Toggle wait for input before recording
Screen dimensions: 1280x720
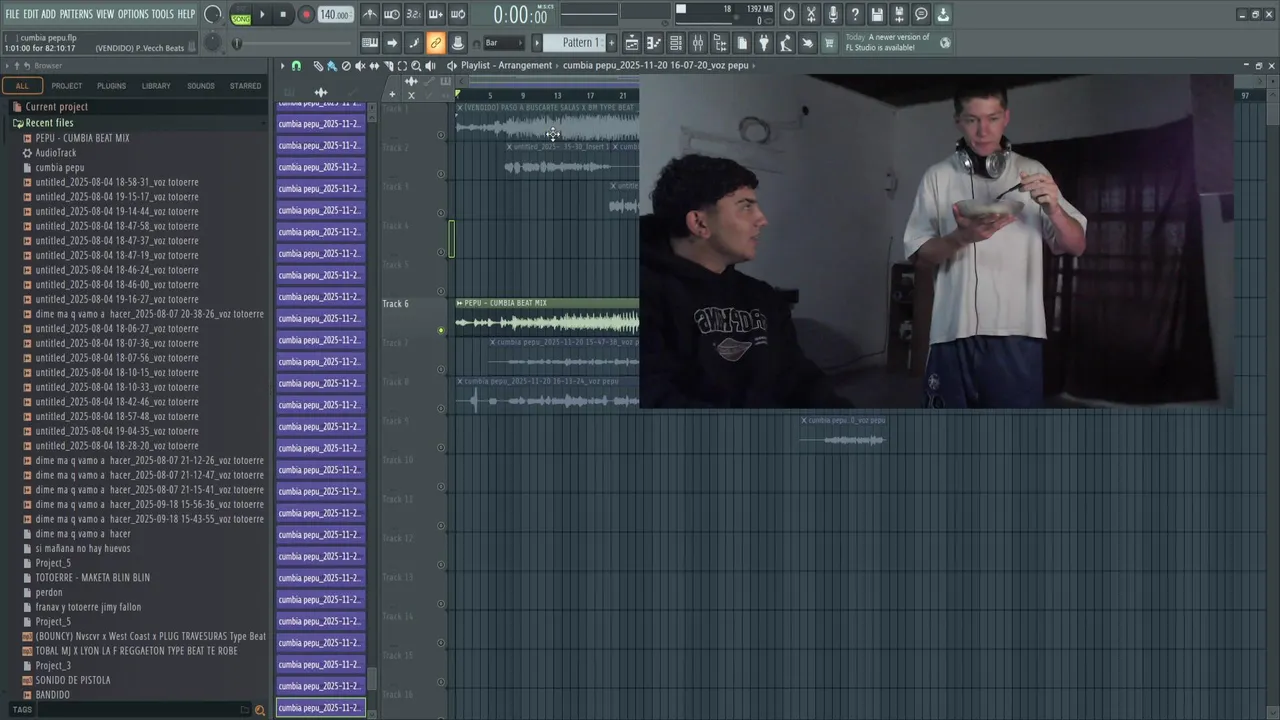pyautogui.click(x=392, y=14)
